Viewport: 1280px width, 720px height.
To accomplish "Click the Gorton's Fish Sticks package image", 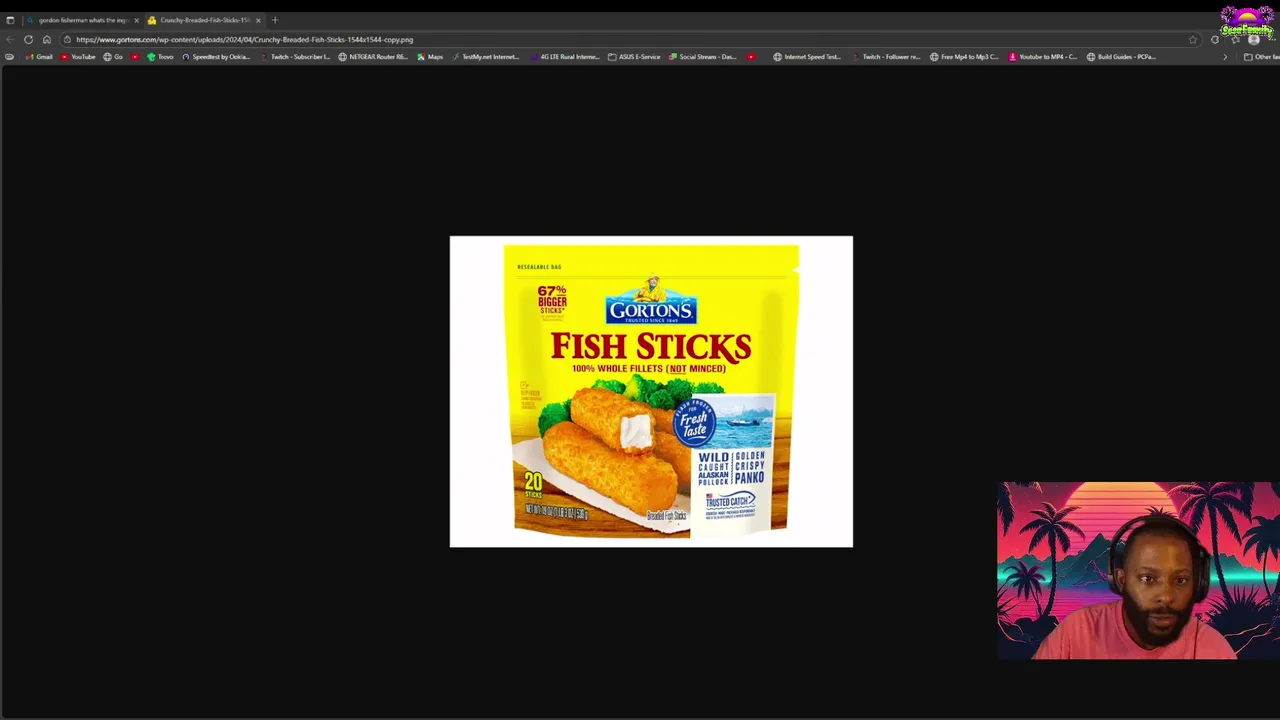I will tap(651, 392).
